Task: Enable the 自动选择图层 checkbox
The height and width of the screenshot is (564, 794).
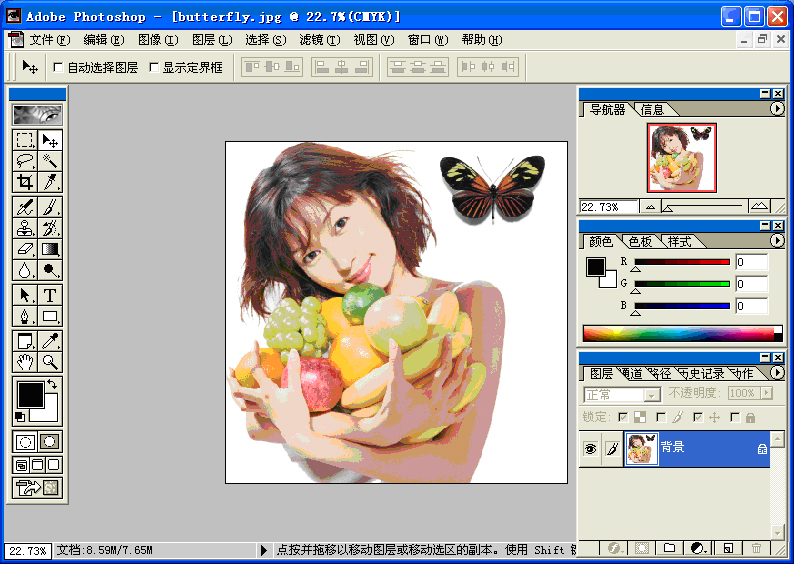Action: 58,68
